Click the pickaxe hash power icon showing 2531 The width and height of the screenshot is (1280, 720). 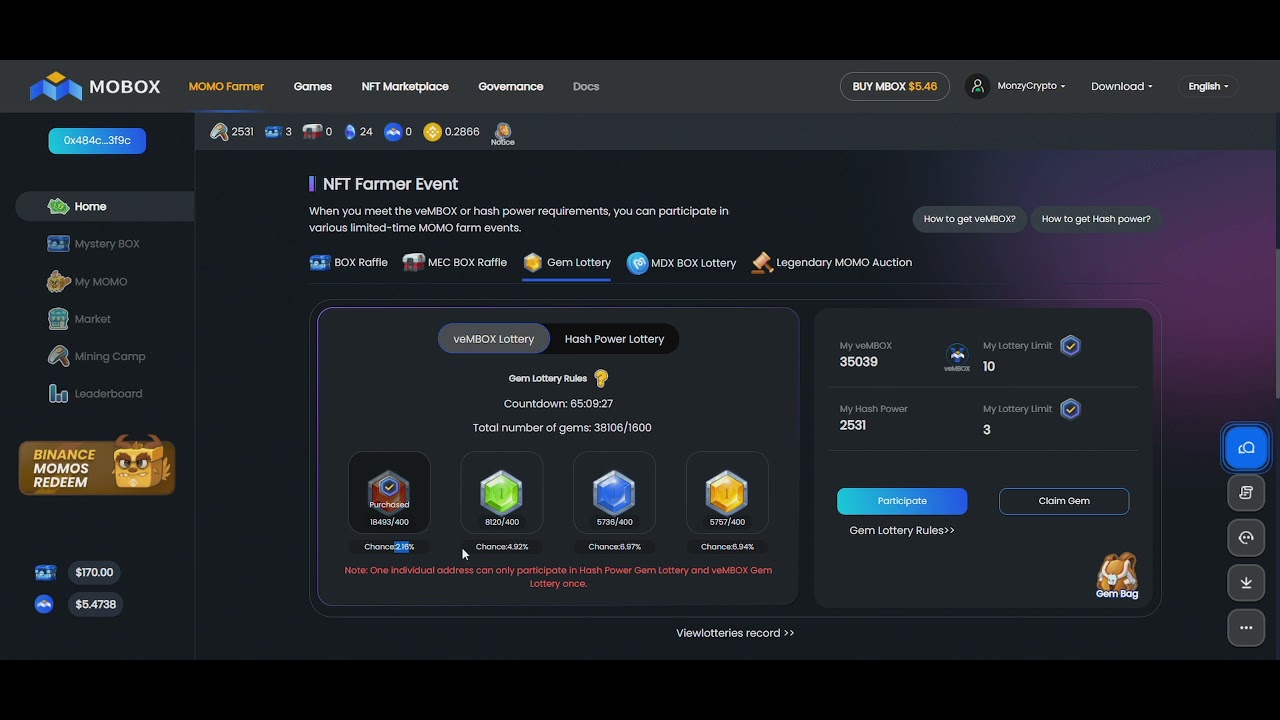pos(219,132)
